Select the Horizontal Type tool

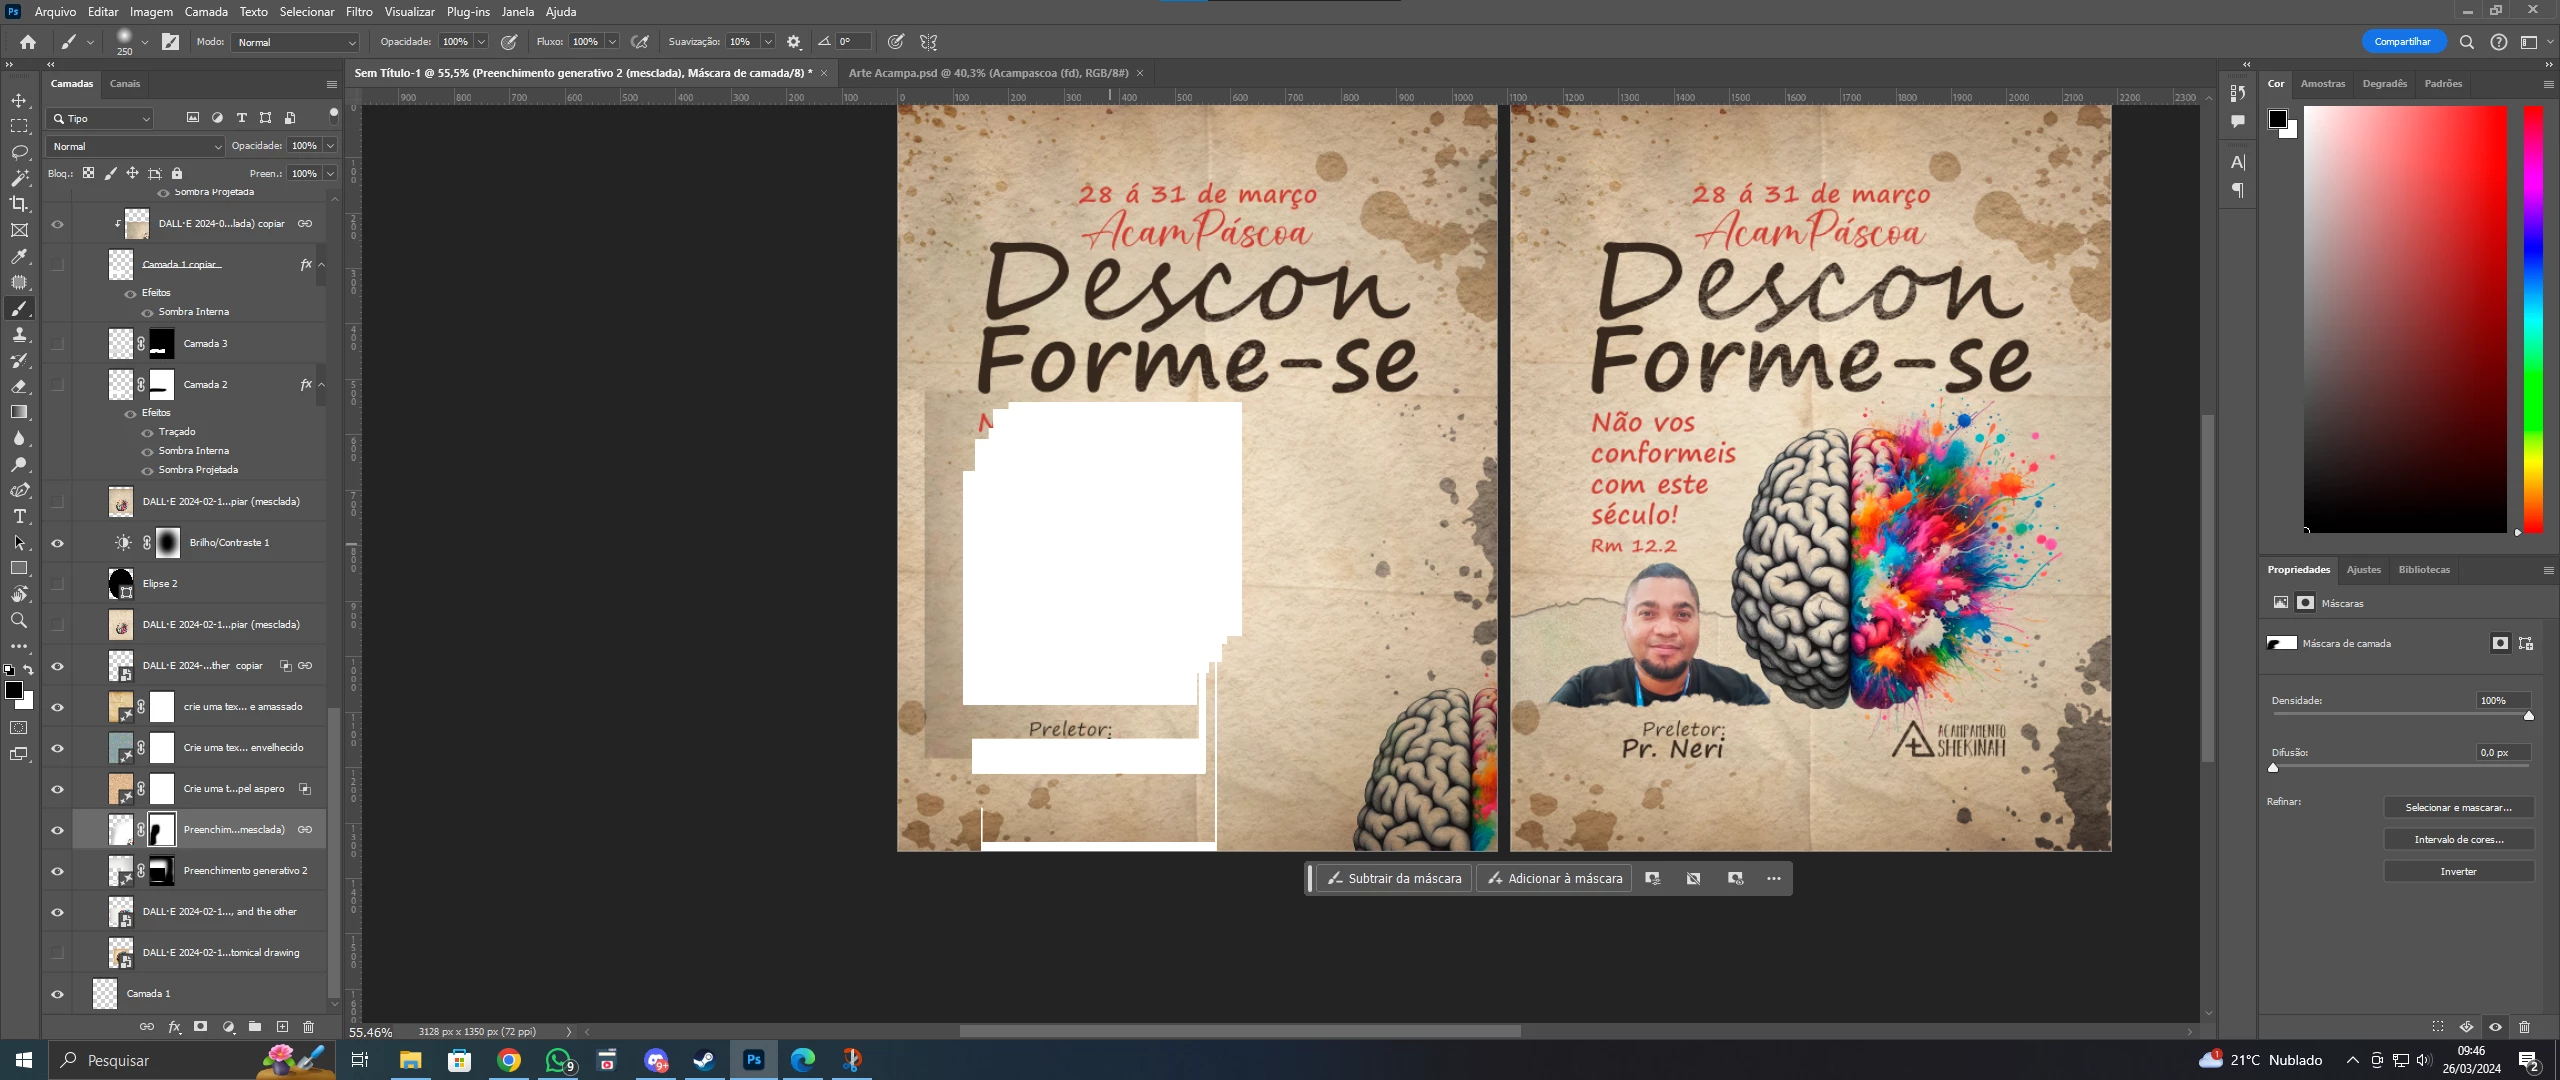(x=19, y=516)
